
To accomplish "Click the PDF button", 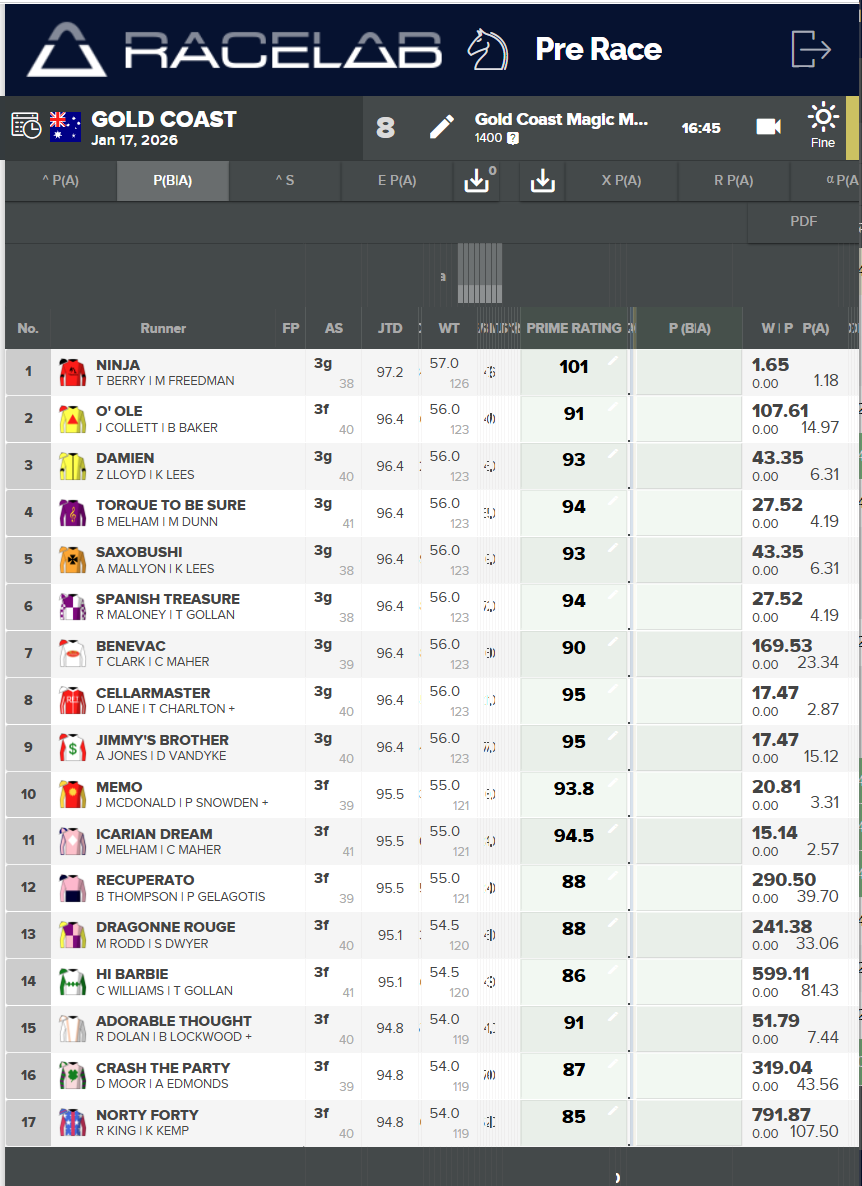I will pos(803,221).
